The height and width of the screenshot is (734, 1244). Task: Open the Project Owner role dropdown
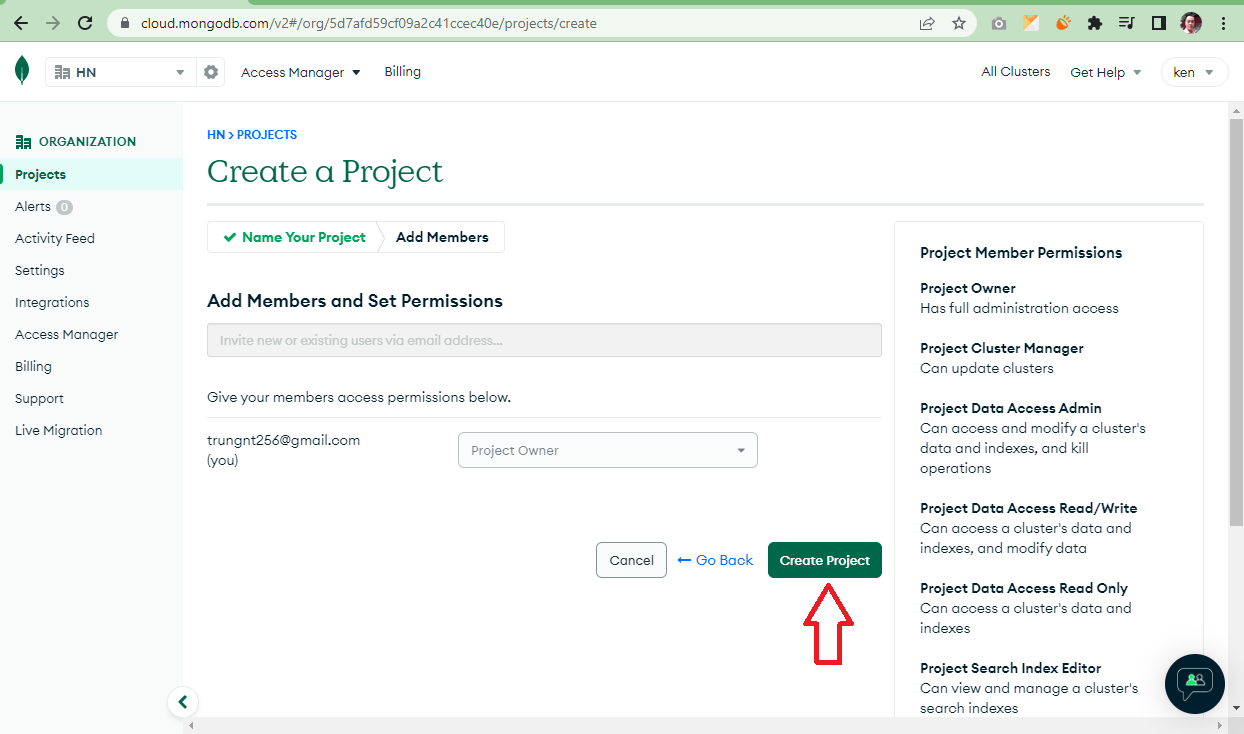(x=607, y=450)
